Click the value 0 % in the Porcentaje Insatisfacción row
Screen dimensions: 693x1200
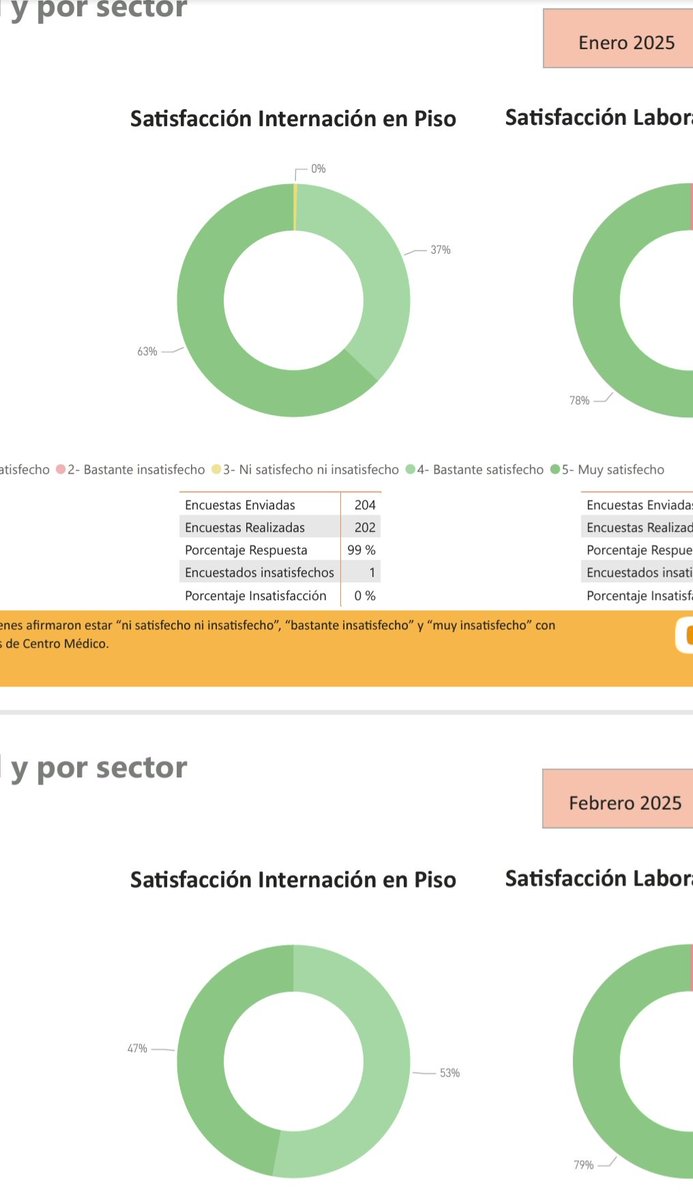[x=365, y=596]
